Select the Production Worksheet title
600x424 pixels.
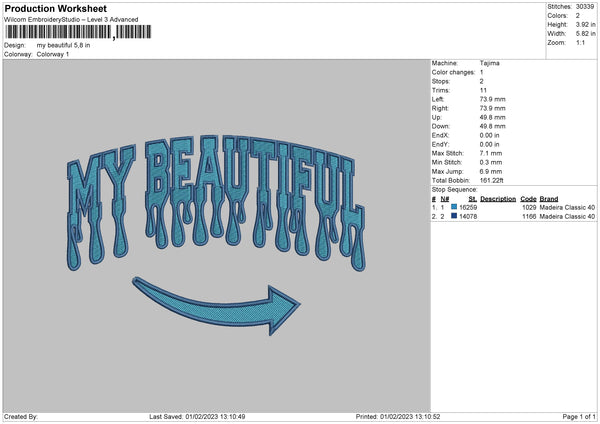pos(56,8)
